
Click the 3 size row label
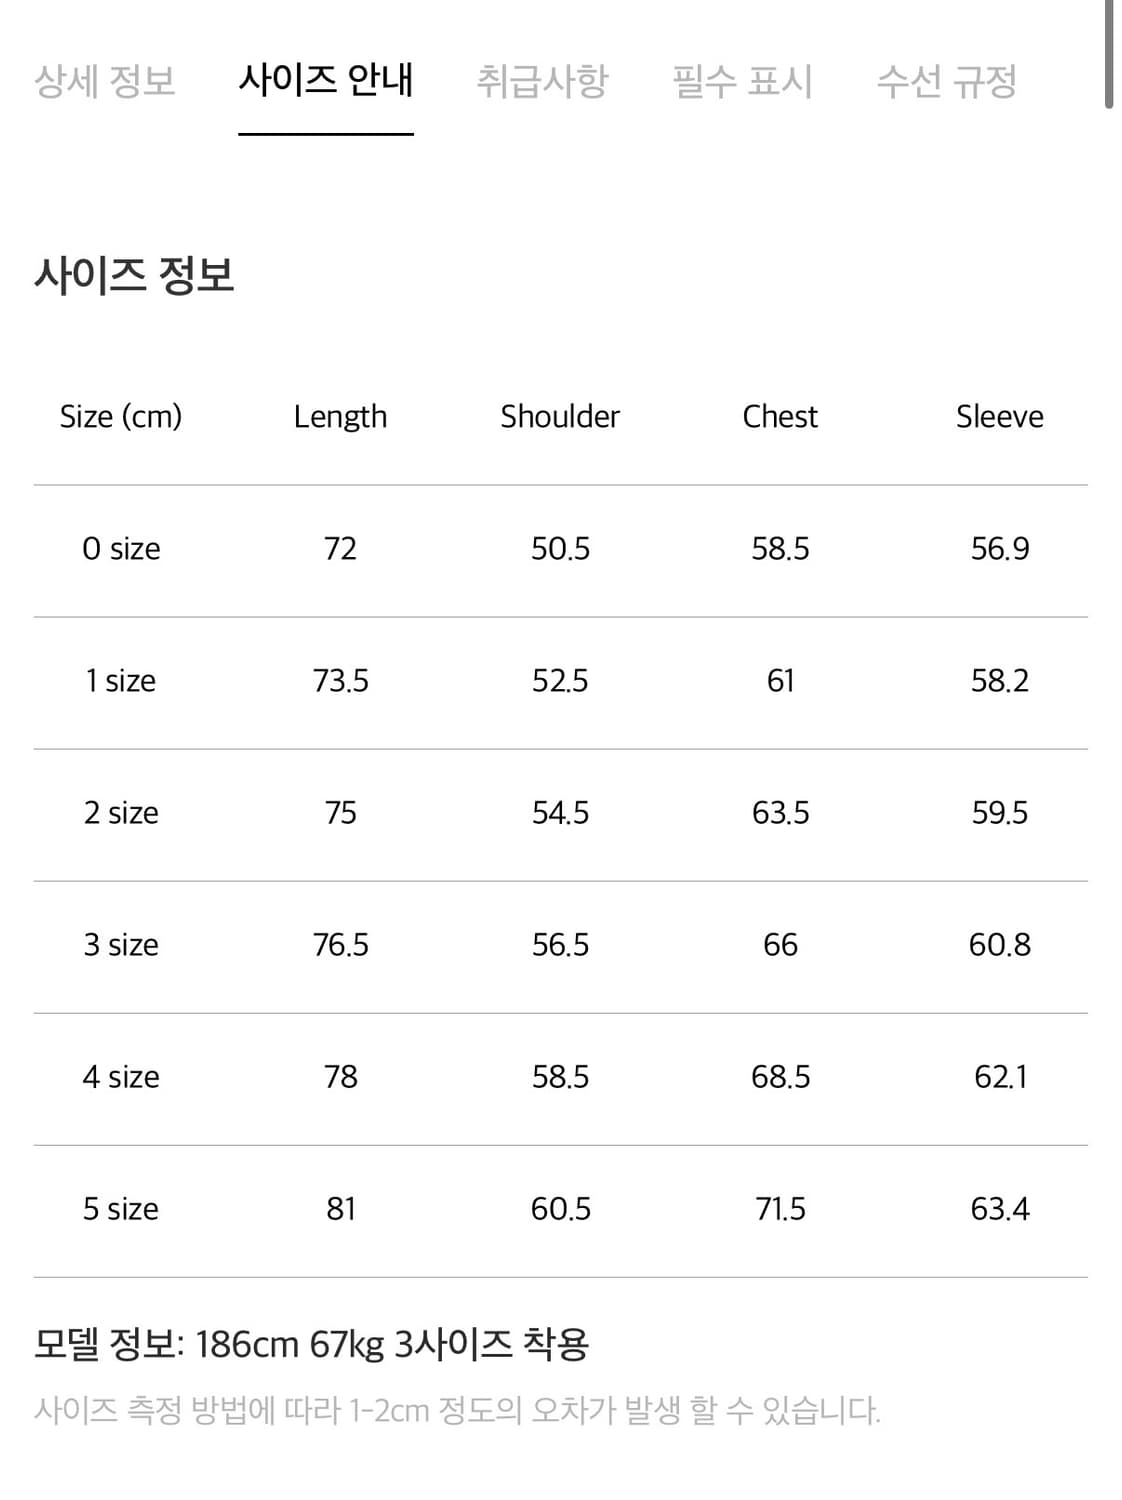pos(120,944)
